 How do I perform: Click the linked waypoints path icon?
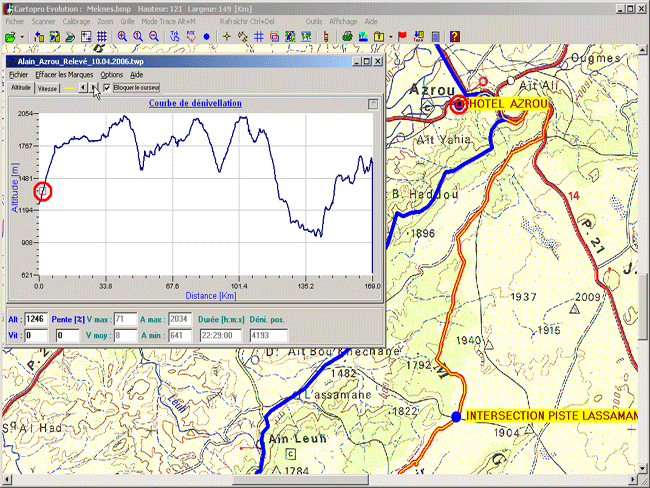243,37
